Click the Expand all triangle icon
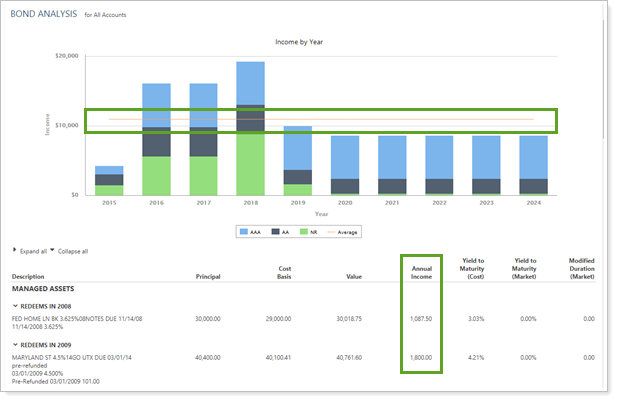This screenshot has height=401, width=617. pyautogui.click(x=14, y=251)
